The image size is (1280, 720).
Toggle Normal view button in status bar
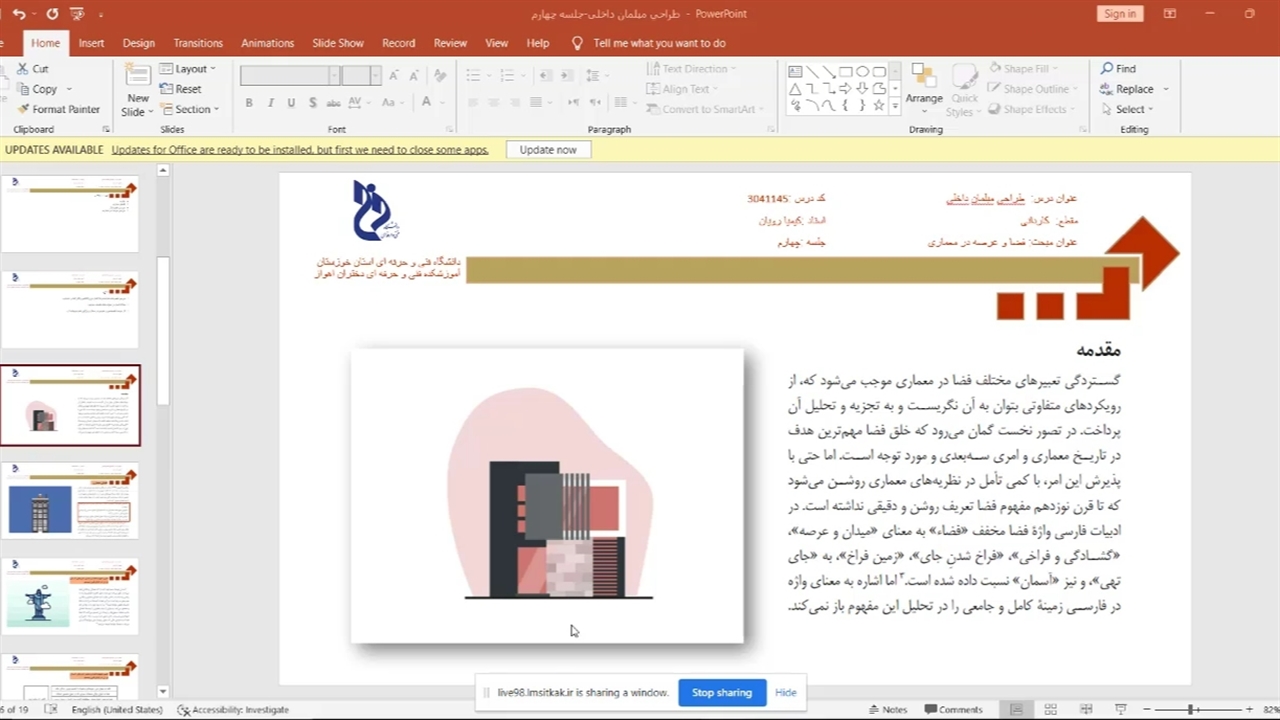(x=1016, y=710)
